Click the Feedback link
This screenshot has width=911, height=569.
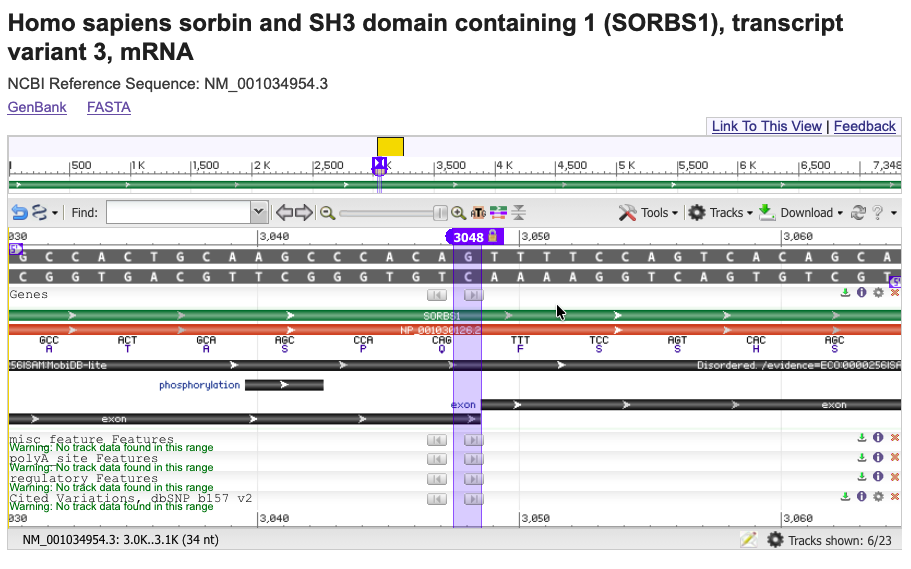(865, 126)
